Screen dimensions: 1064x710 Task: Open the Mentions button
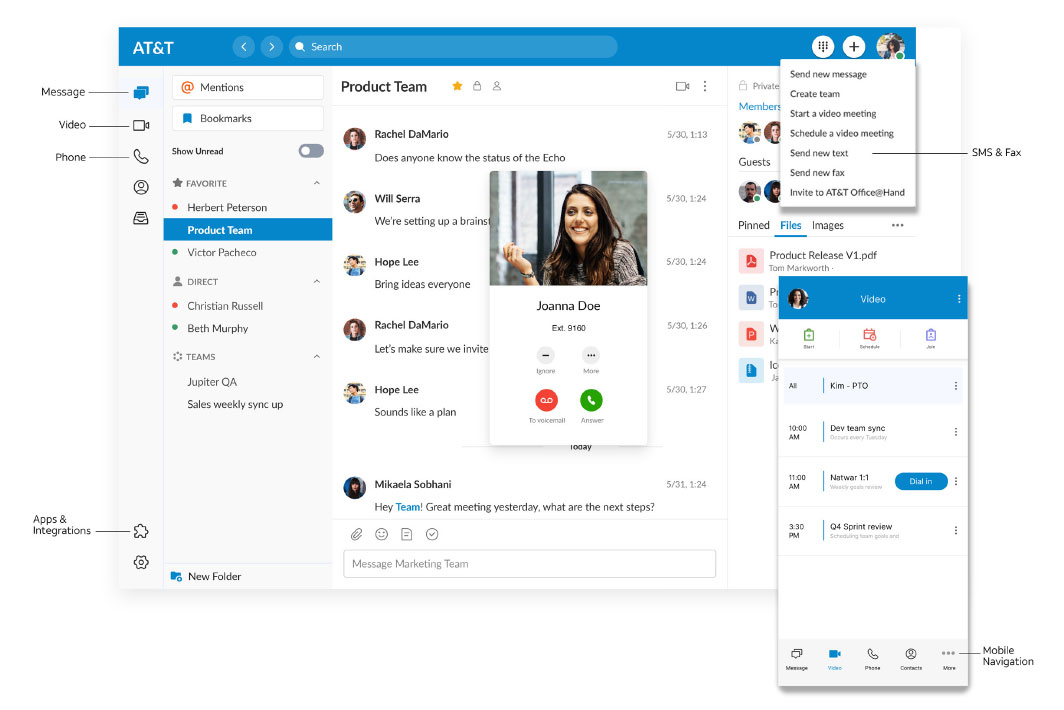(x=248, y=88)
